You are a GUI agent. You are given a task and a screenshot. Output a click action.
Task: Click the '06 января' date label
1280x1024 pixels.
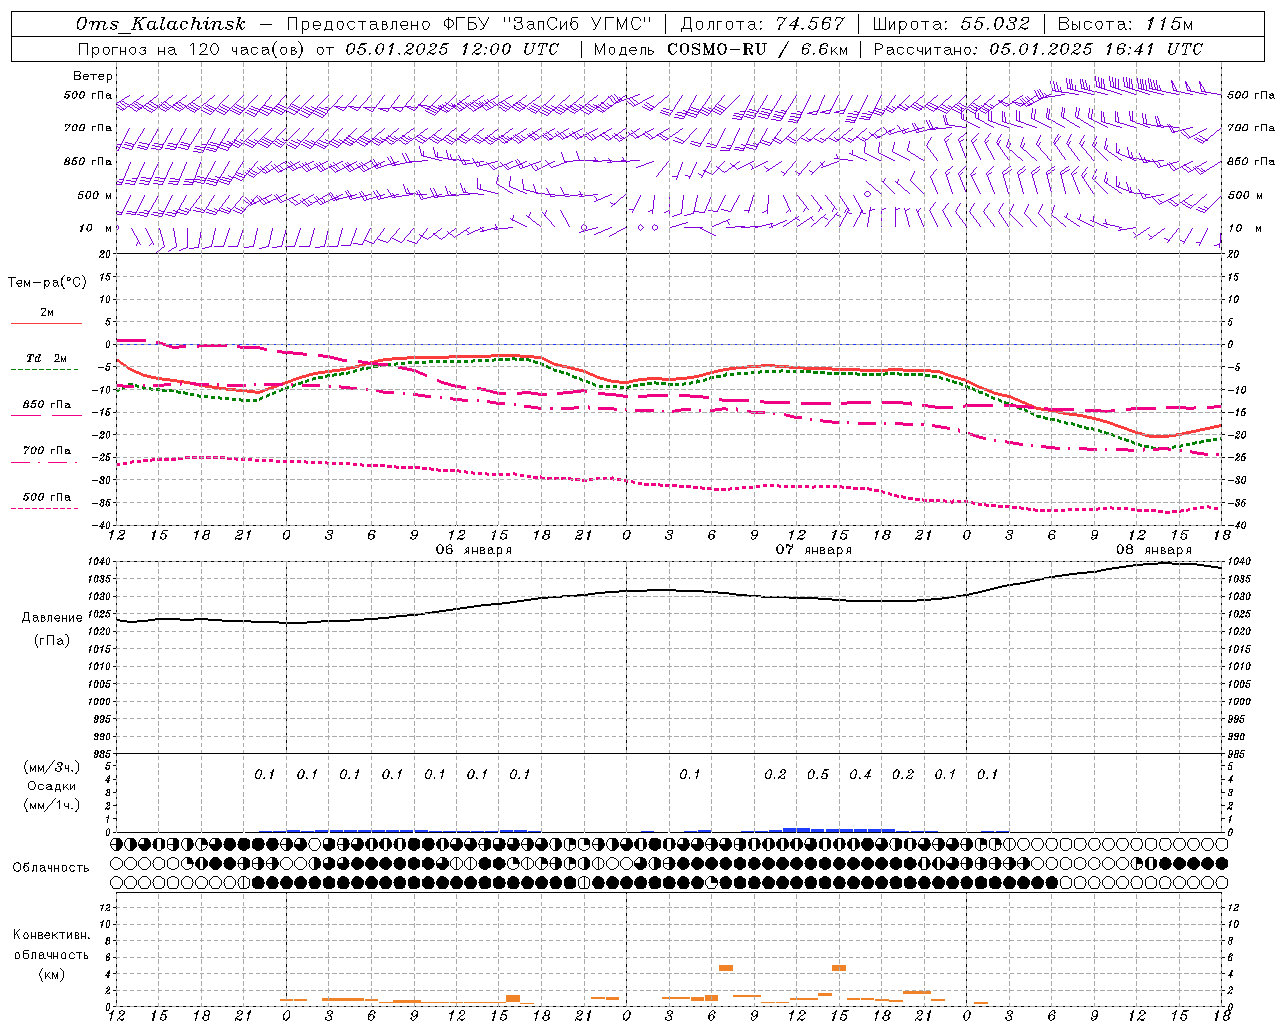tap(473, 550)
